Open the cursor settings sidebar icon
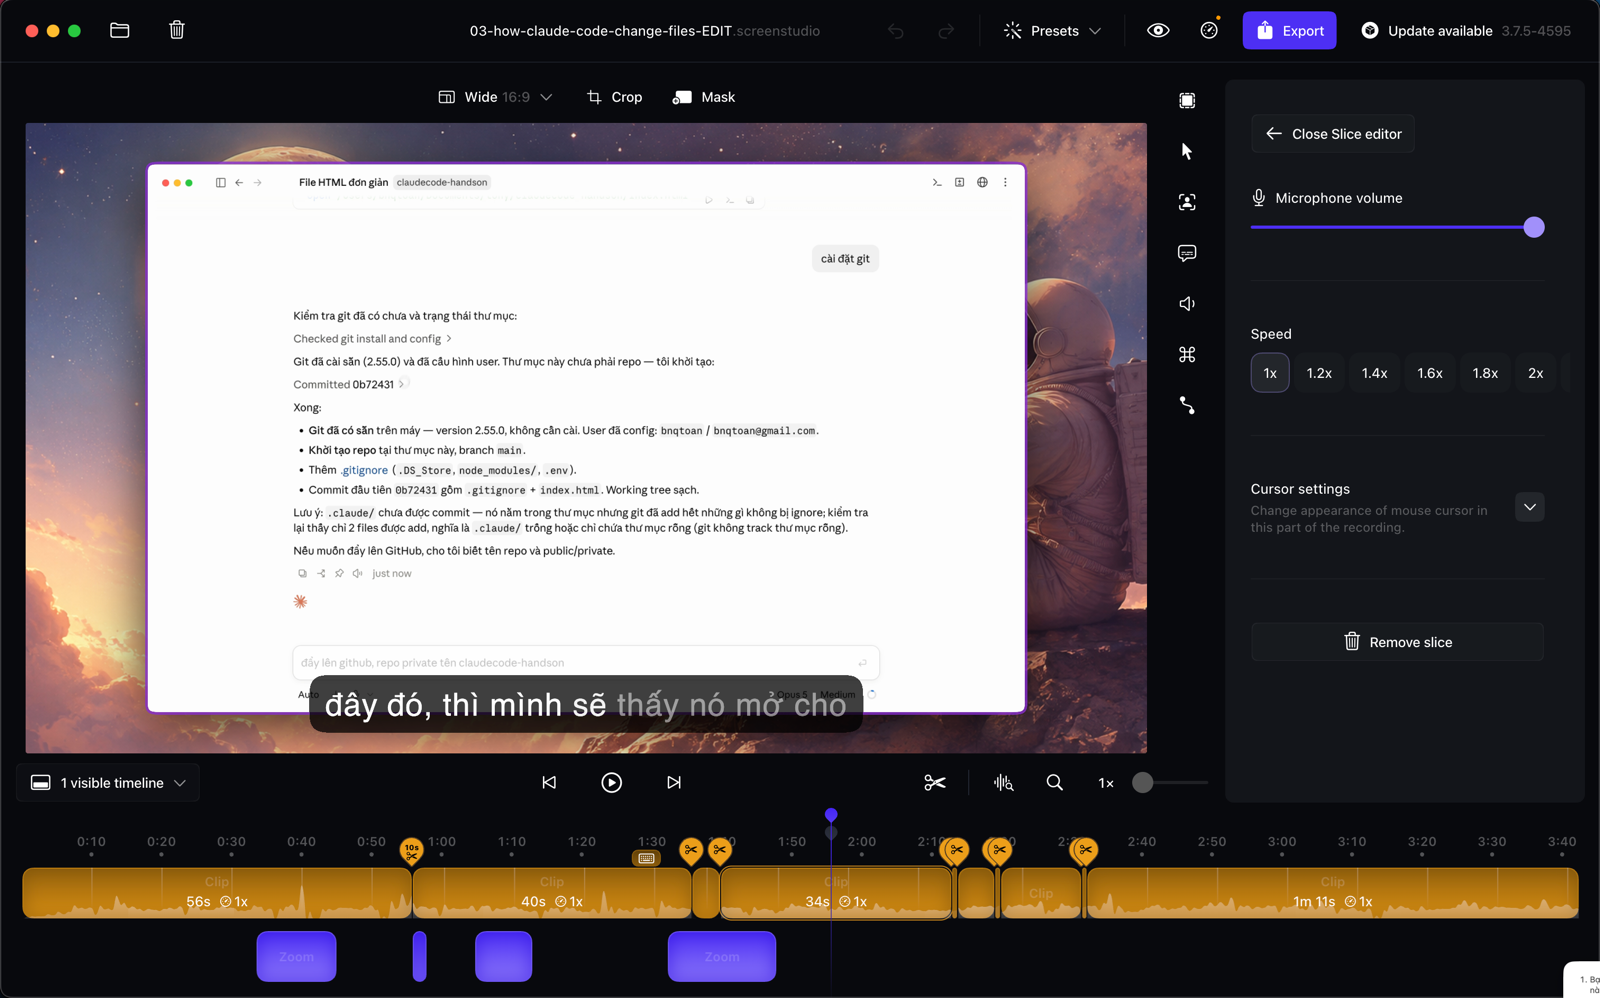Screen dimensions: 1600x998 pos(1187,151)
